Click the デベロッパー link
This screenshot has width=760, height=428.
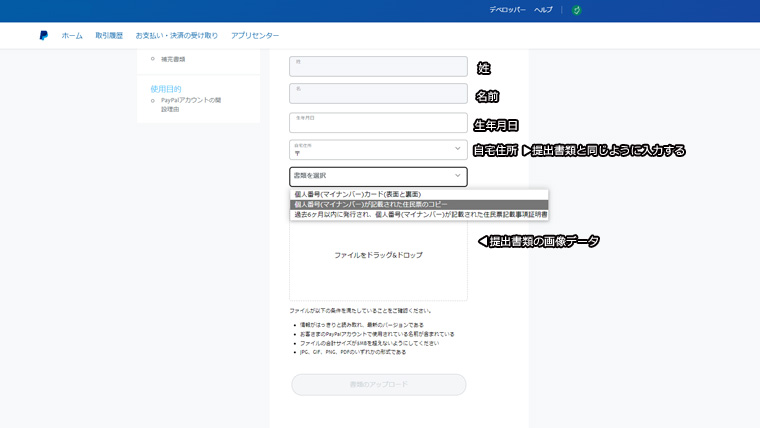(507, 9)
